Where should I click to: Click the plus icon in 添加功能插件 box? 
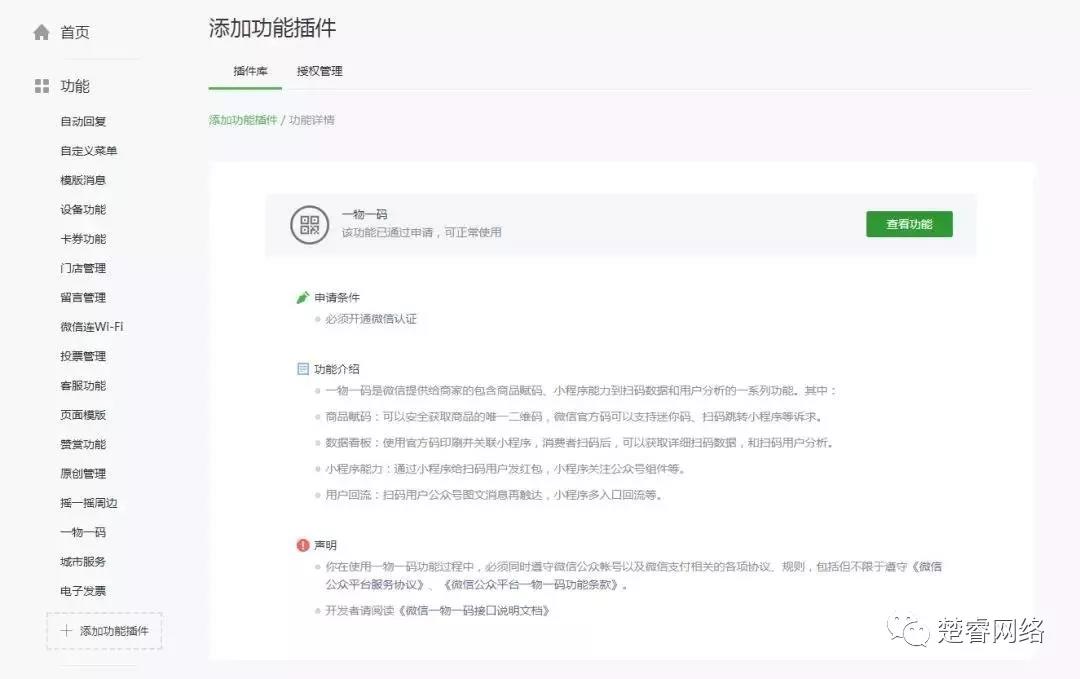coord(66,630)
